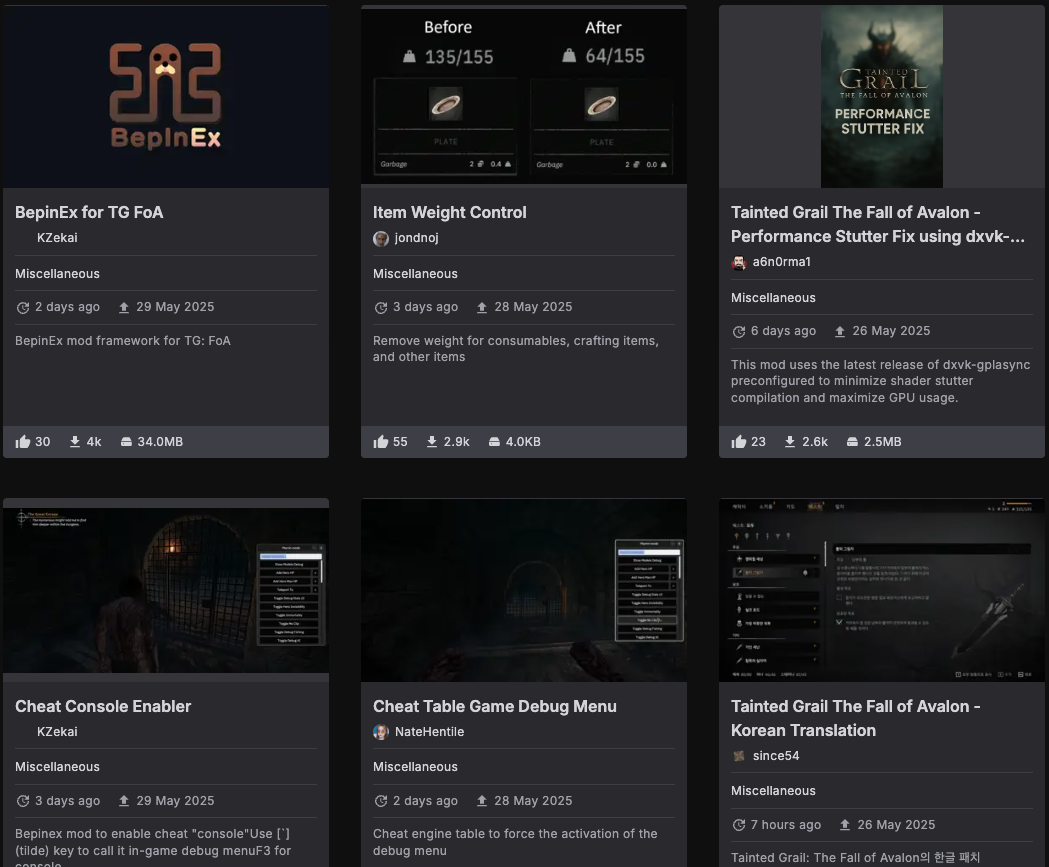This screenshot has height=867, width=1049.
Task: Visit author NateHentile's profile name
Action: [430, 732]
